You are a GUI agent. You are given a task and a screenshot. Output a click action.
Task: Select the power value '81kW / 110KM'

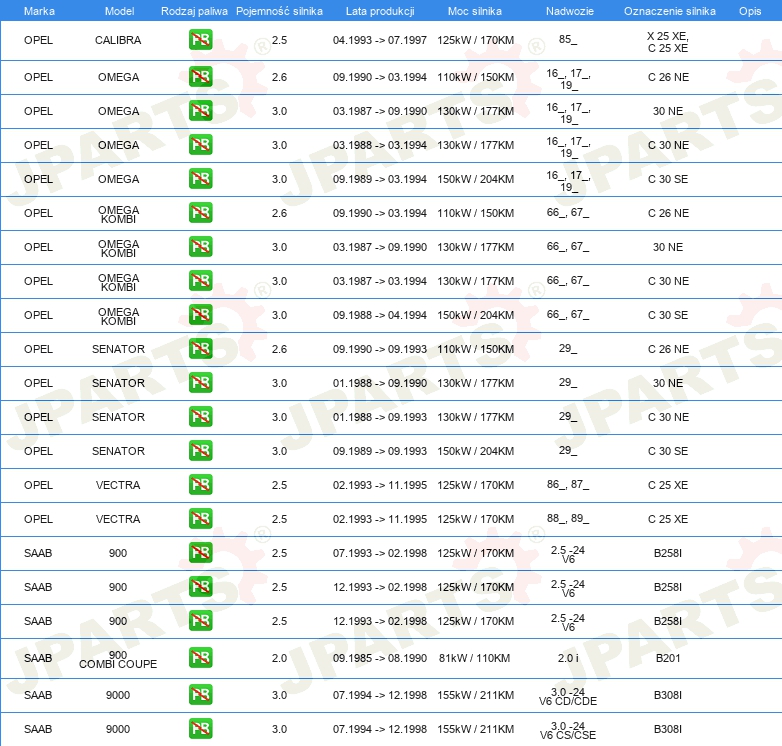click(475, 658)
